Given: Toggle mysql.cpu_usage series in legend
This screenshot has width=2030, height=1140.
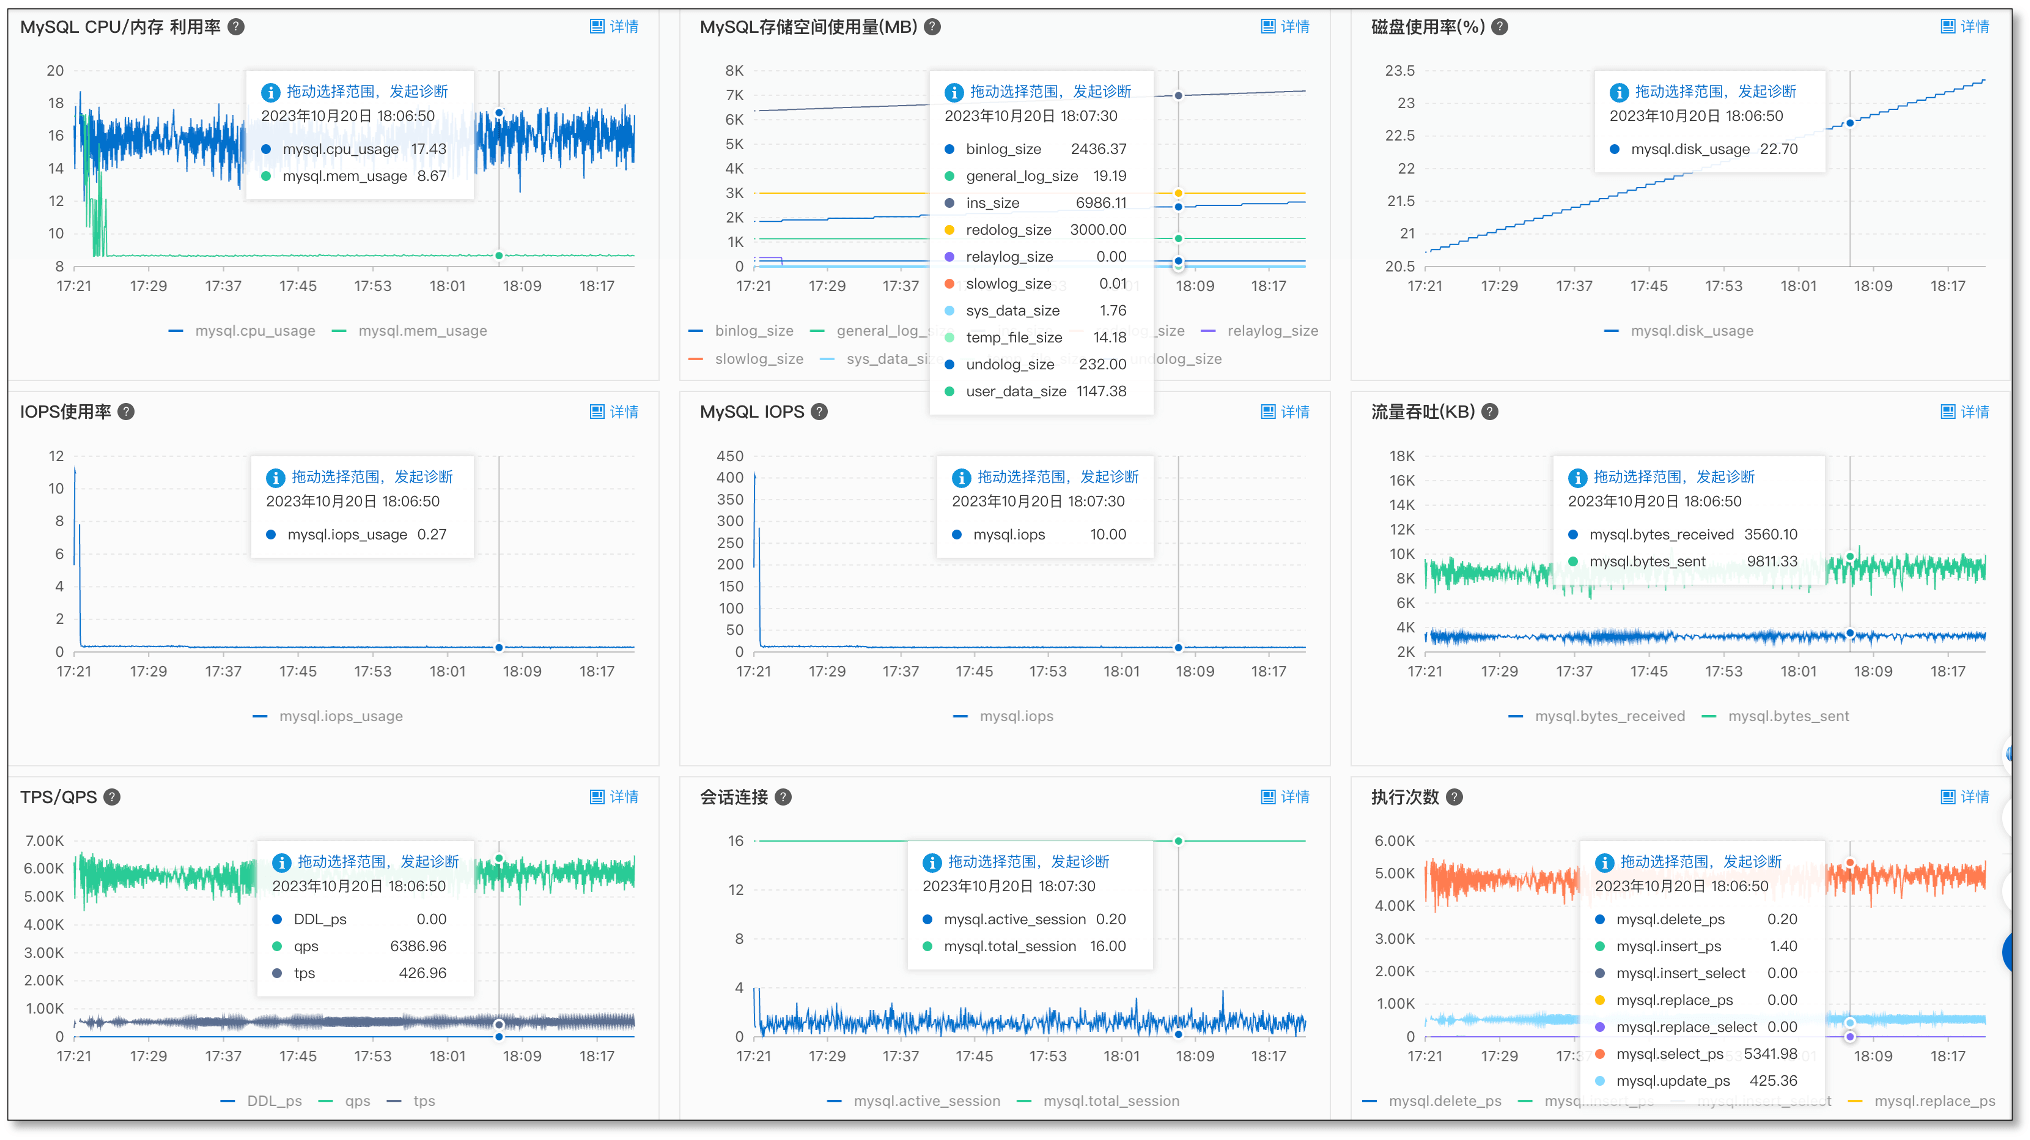Looking at the screenshot, I should 254,331.
